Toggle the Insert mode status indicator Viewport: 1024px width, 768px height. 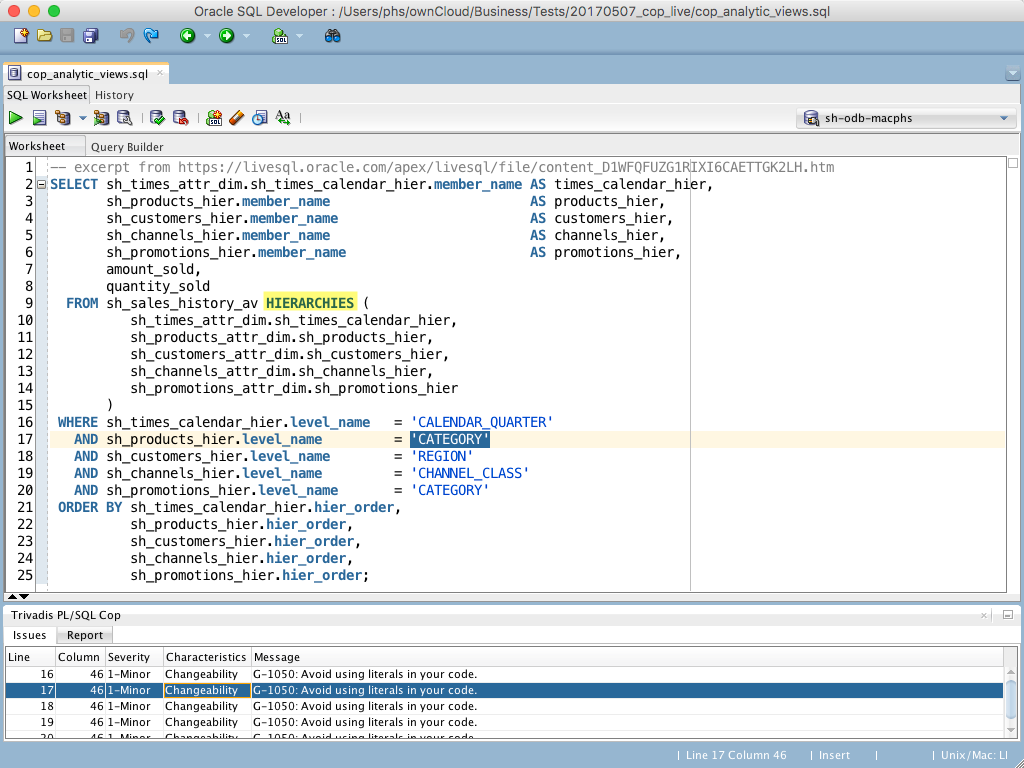(834, 756)
